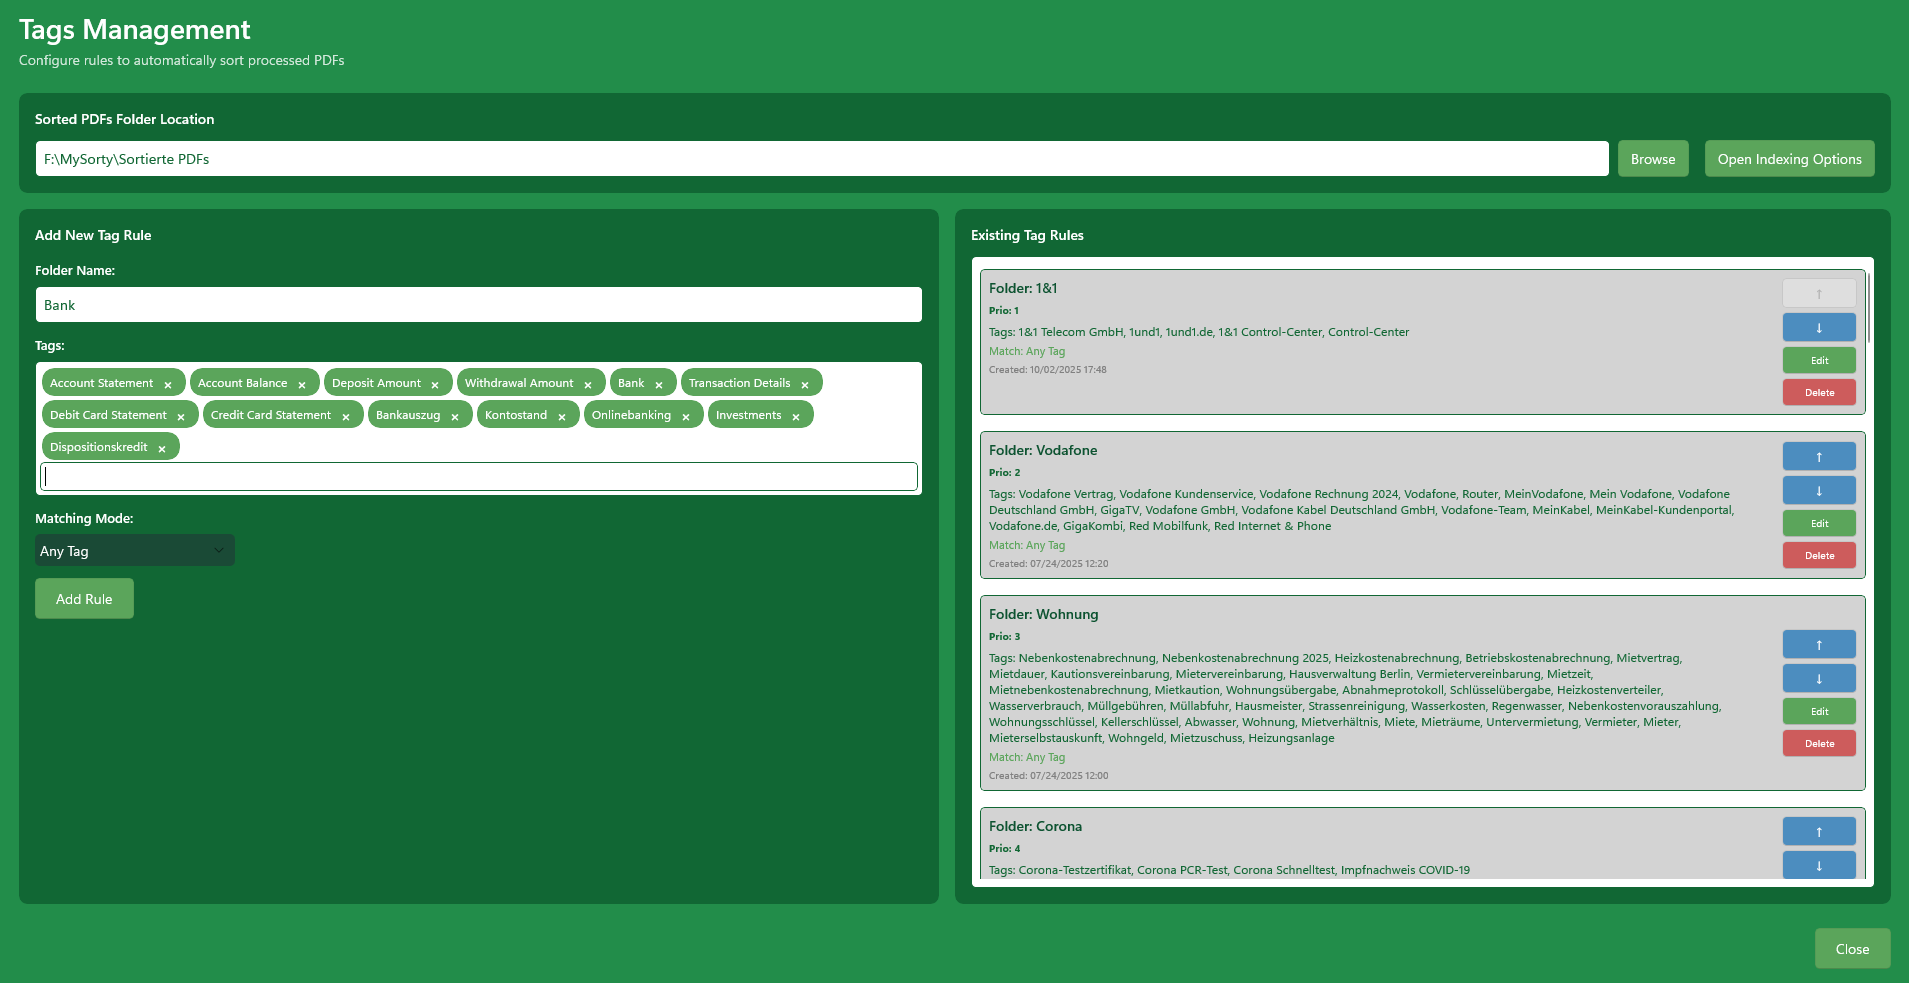Open the Matching Mode dropdown
This screenshot has width=1909, height=983.
coord(134,550)
